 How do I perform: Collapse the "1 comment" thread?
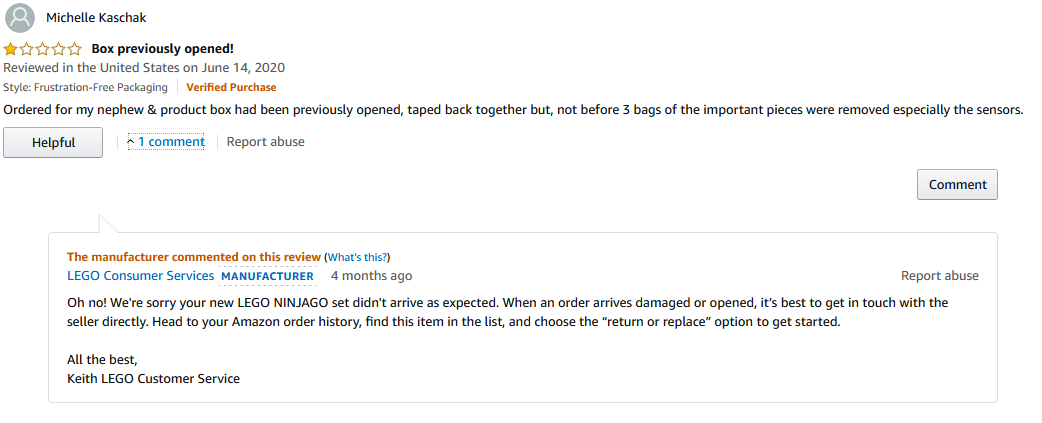click(x=166, y=141)
